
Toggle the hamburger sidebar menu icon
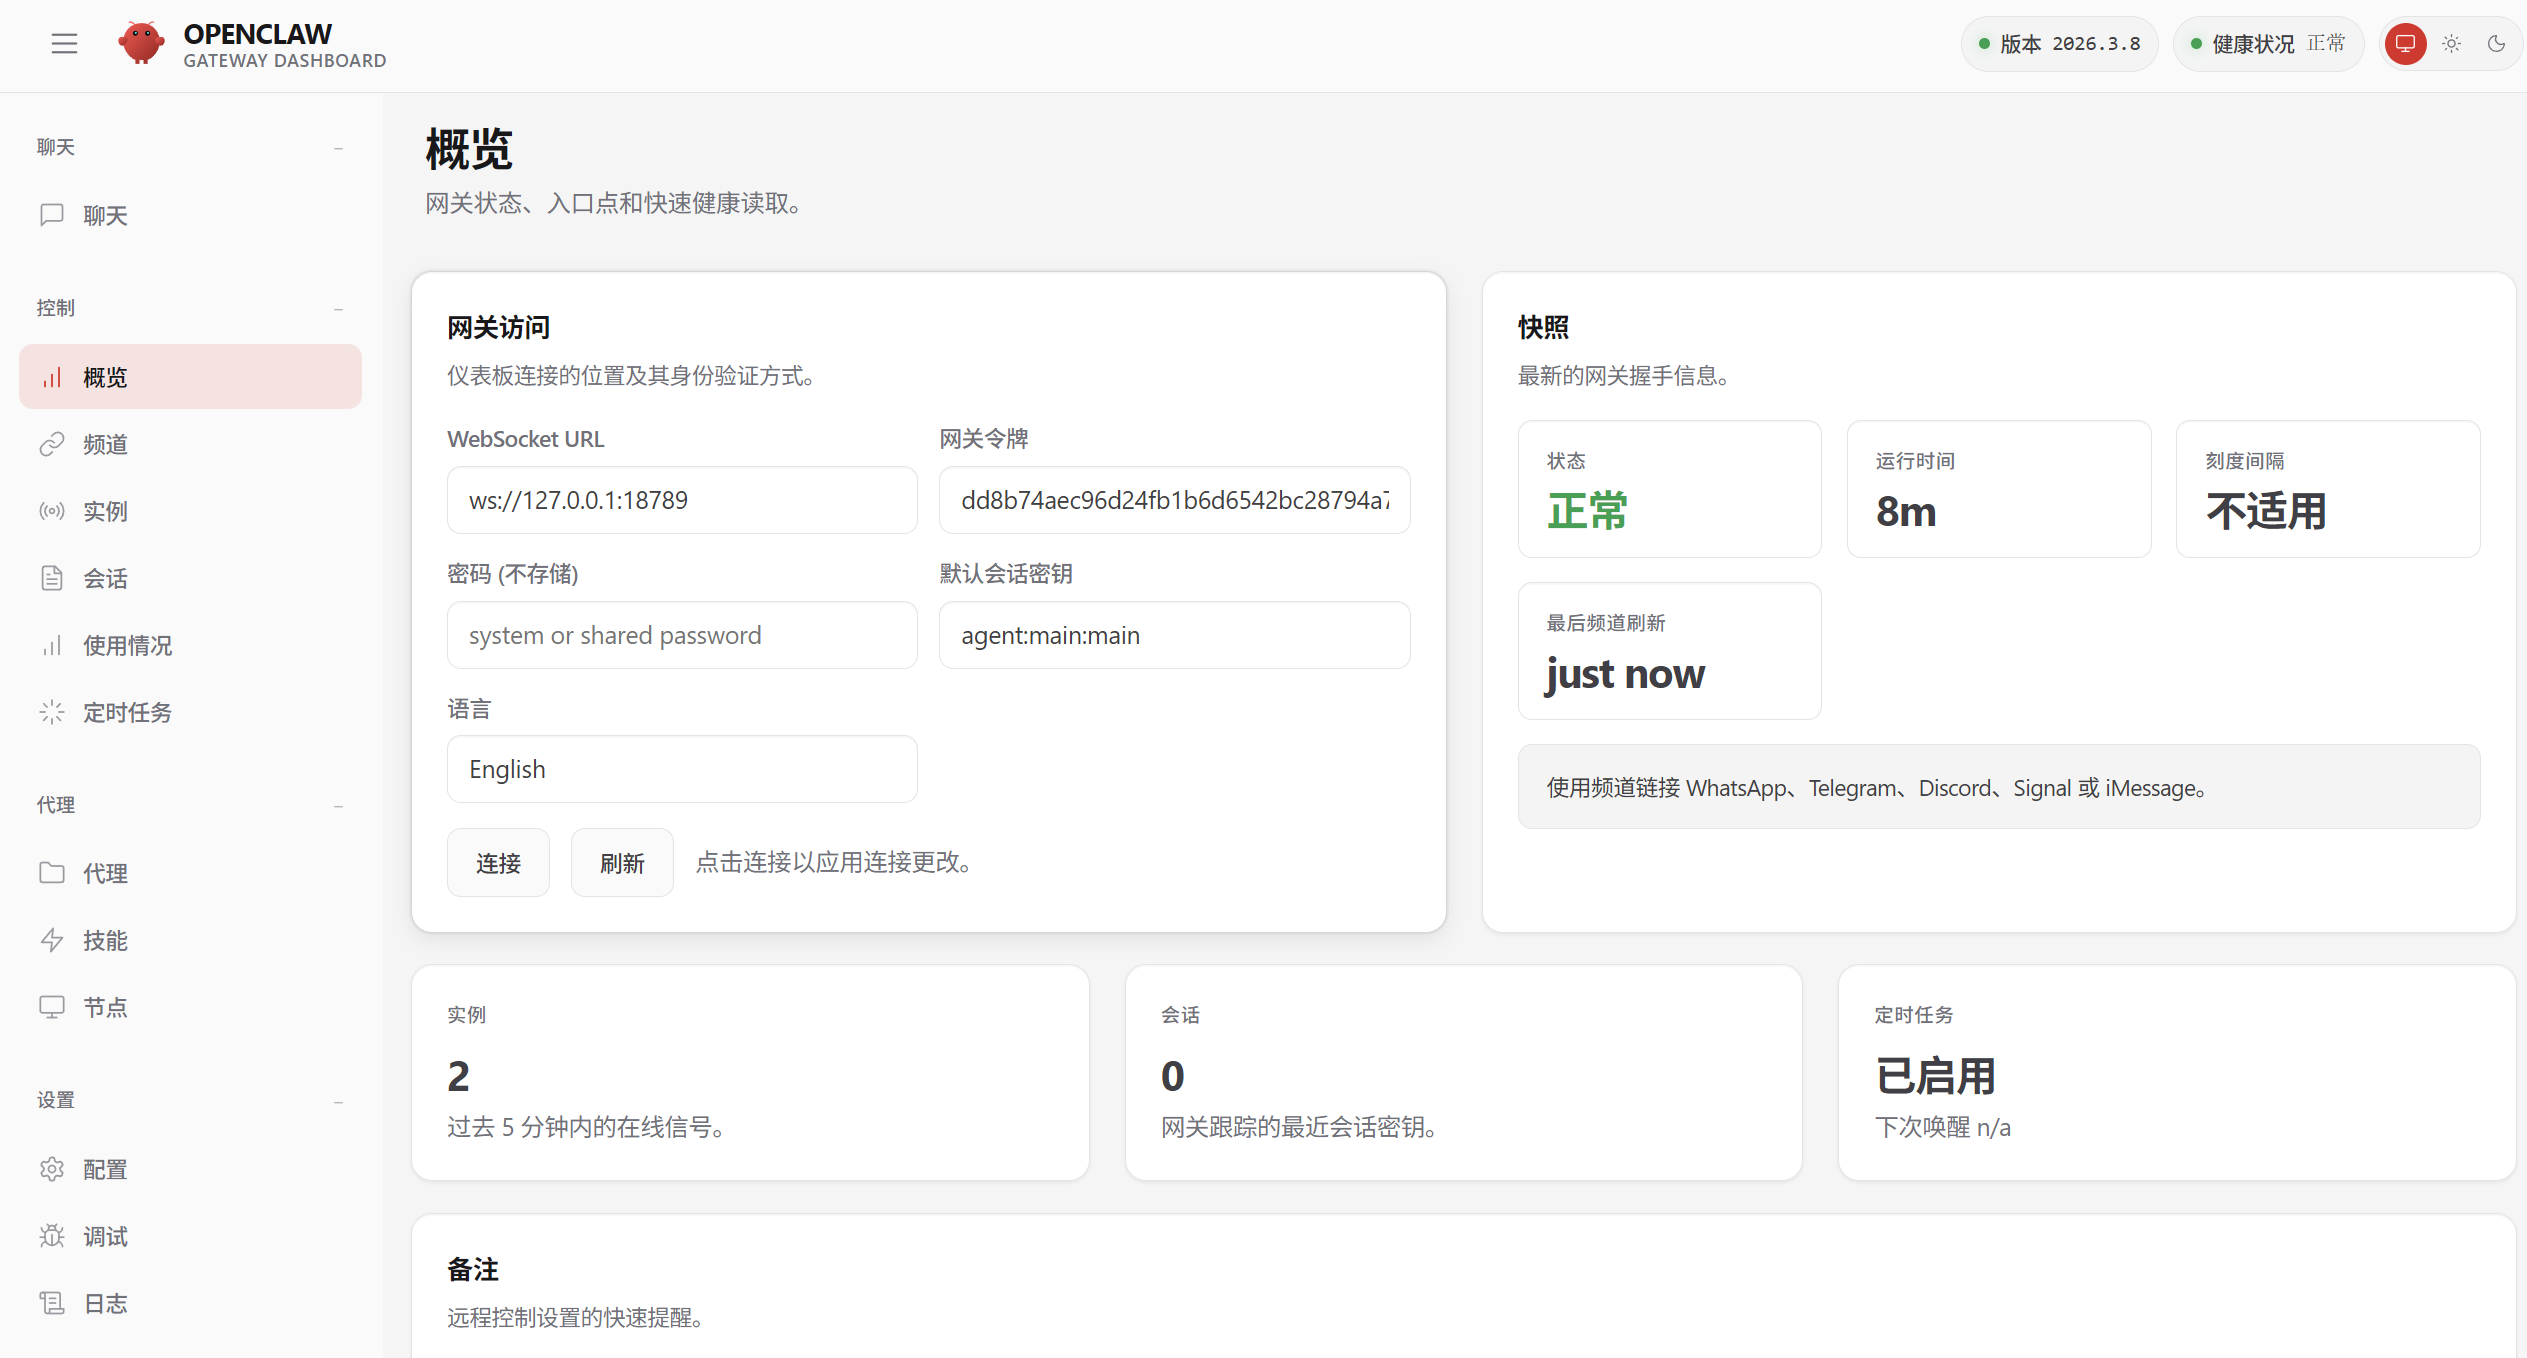pyautogui.click(x=64, y=44)
